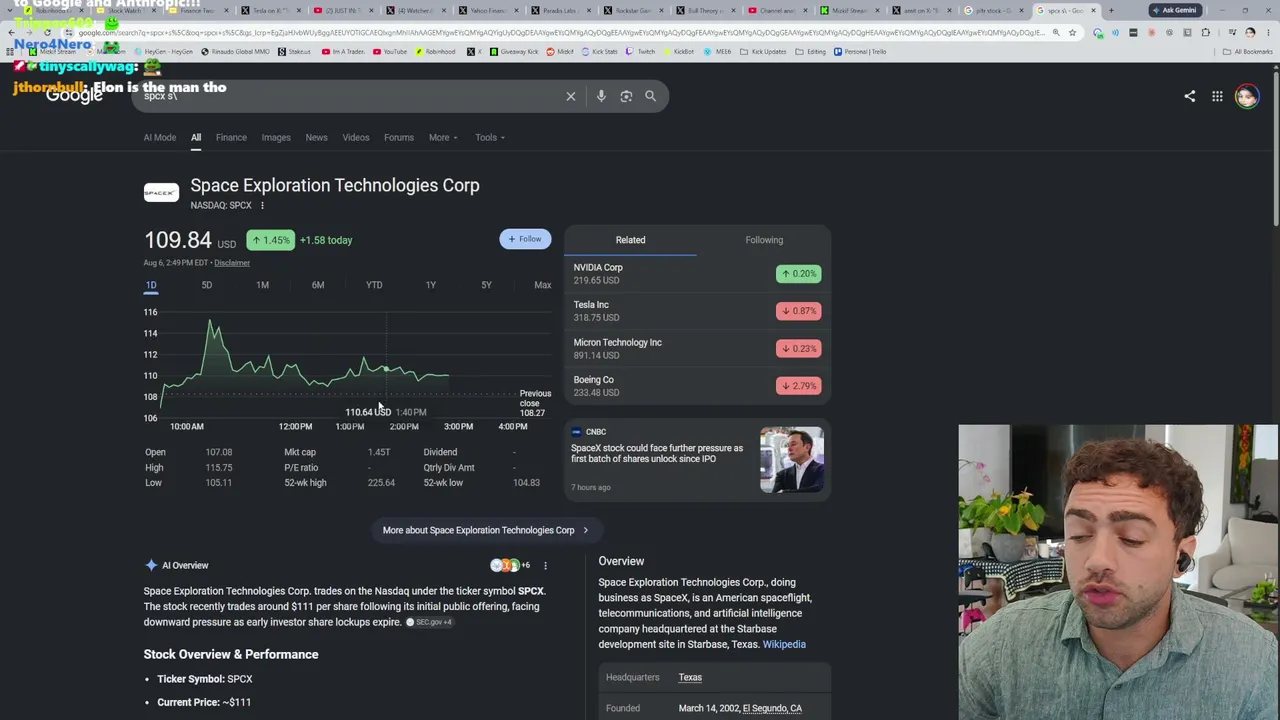Open the AI Overview source icons +6

click(510, 566)
